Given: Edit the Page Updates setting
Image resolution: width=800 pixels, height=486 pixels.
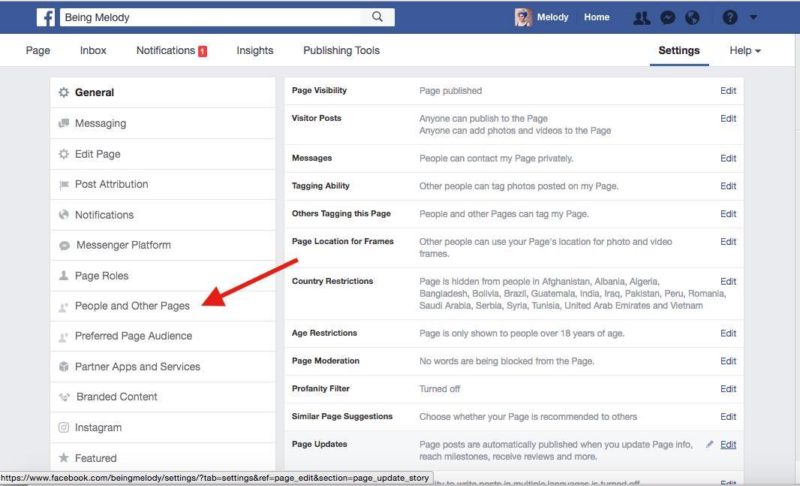Looking at the screenshot, I should pos(728,445).
